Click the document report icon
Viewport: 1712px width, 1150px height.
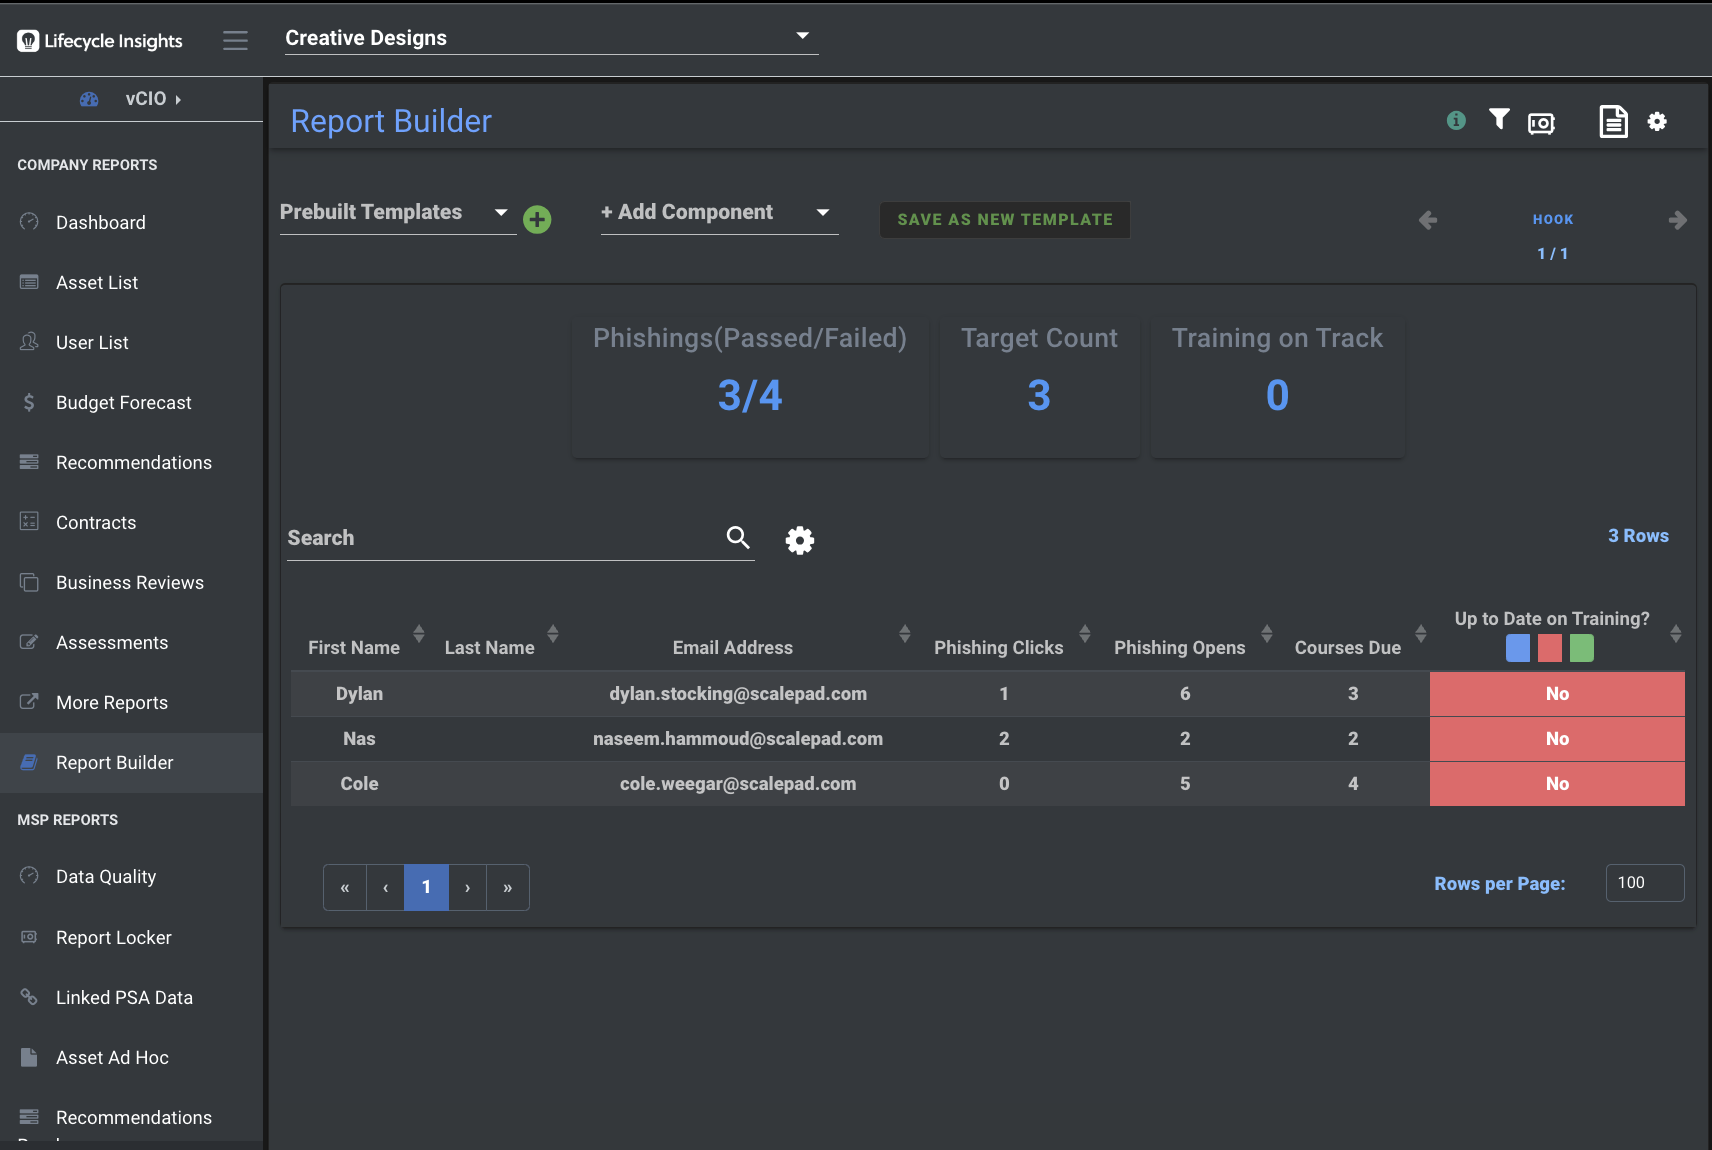(1612, 120)
